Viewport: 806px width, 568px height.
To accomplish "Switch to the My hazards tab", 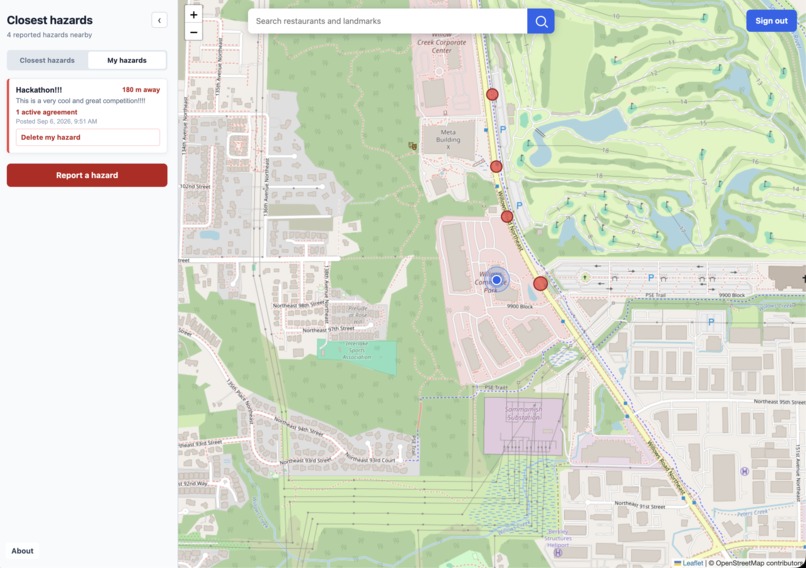I will click(x=127, y=60).
